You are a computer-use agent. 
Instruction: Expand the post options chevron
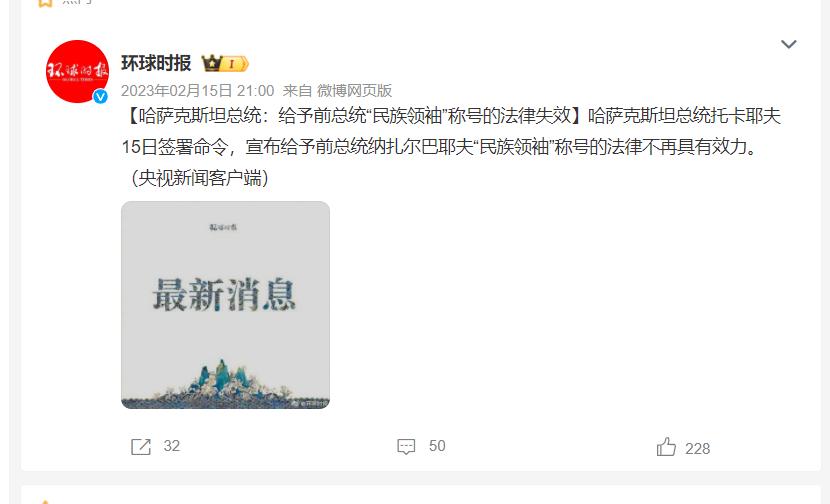(789, 44)
